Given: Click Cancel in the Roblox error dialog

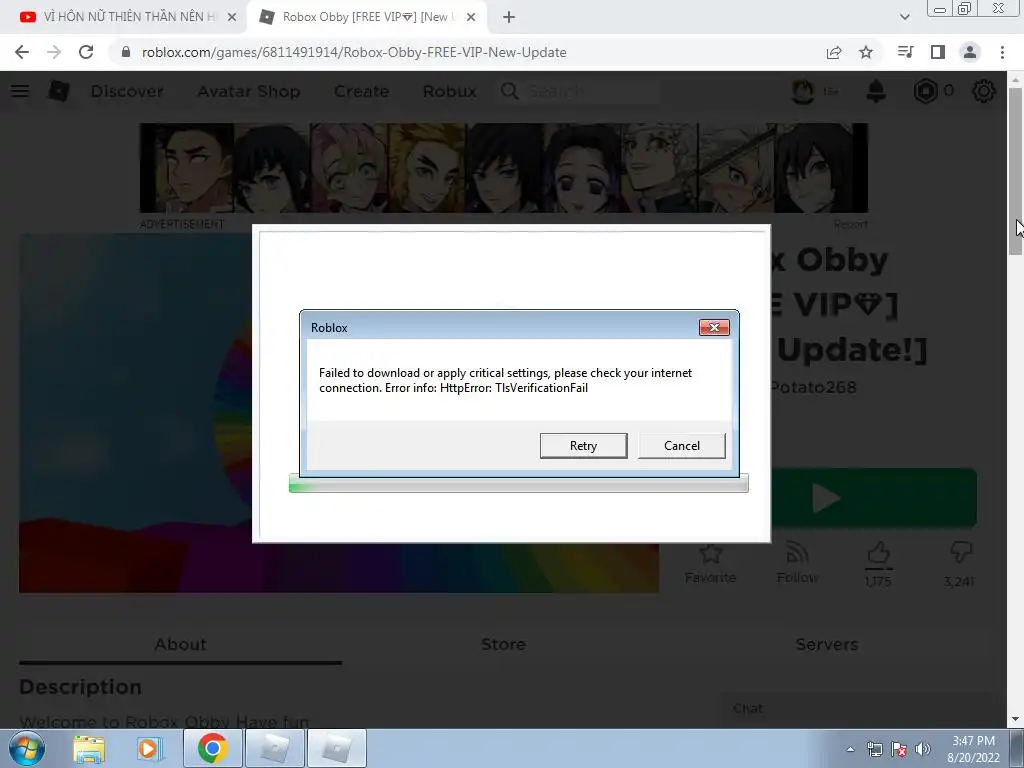Looking at the screenshot, I should (x=681, y=445).
